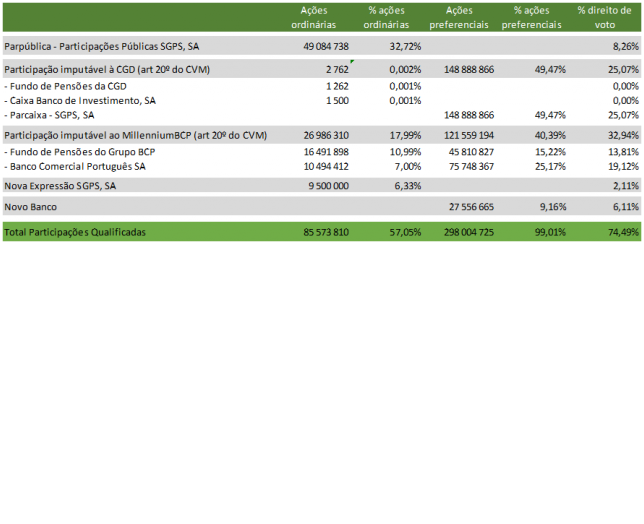This screenshot has width=644, height=524.
Task: Click the total 74,49% cell
Action: tap(623, 232)
